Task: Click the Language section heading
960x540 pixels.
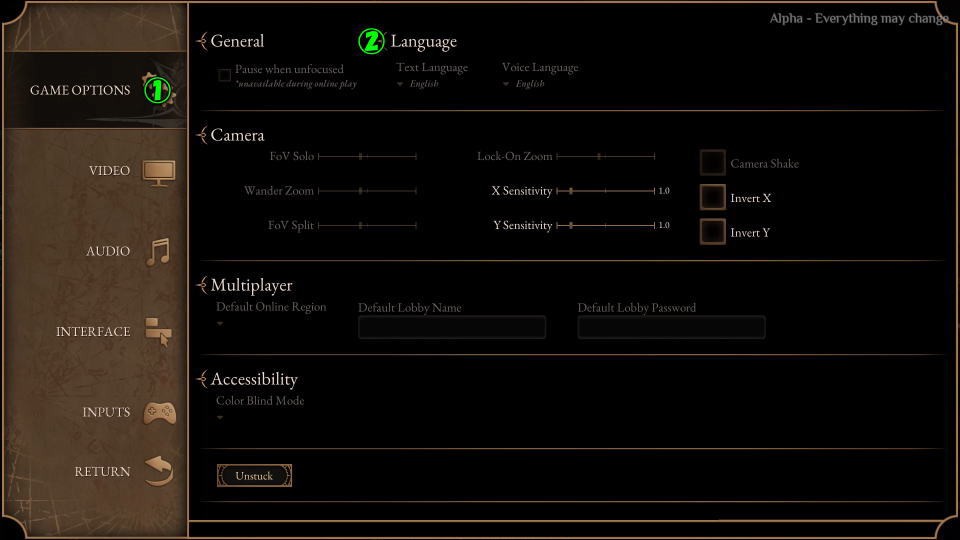Action: point(424,42)
